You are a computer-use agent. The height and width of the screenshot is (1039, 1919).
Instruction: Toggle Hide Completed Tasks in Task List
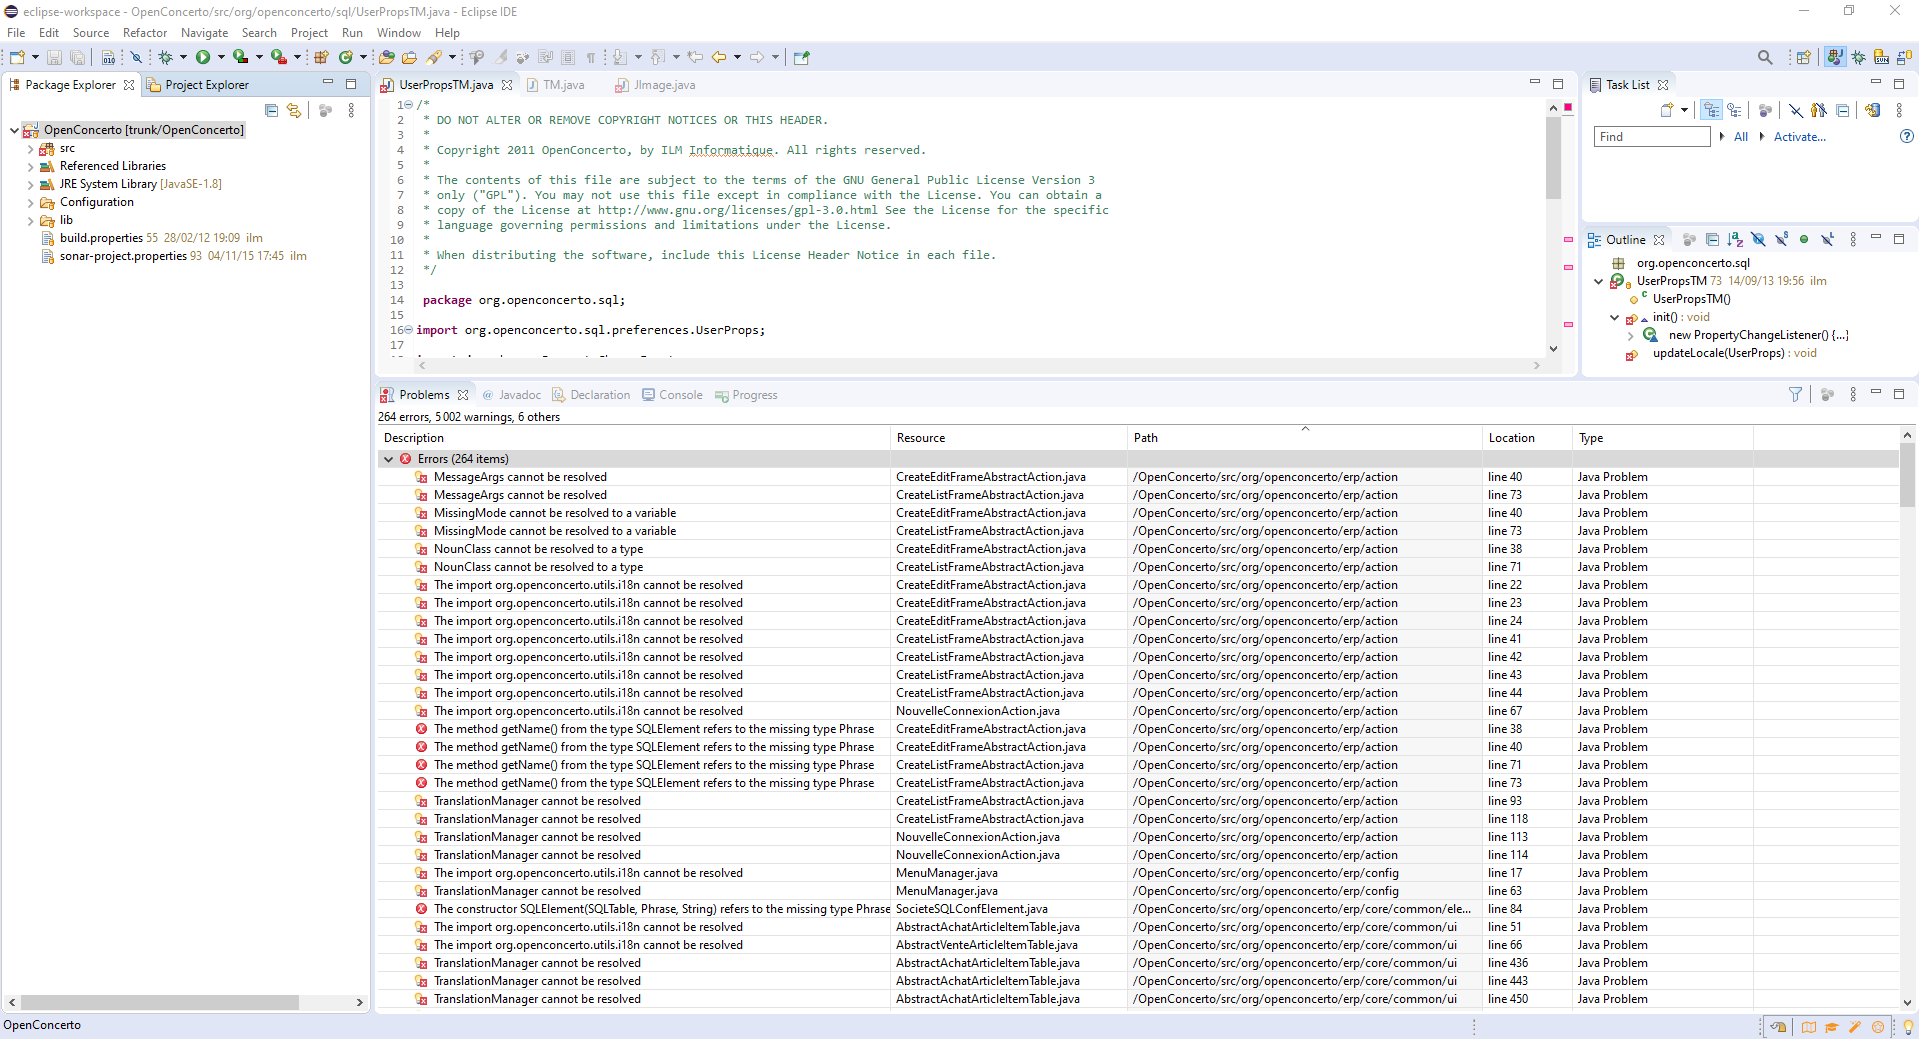(1796, 110)
